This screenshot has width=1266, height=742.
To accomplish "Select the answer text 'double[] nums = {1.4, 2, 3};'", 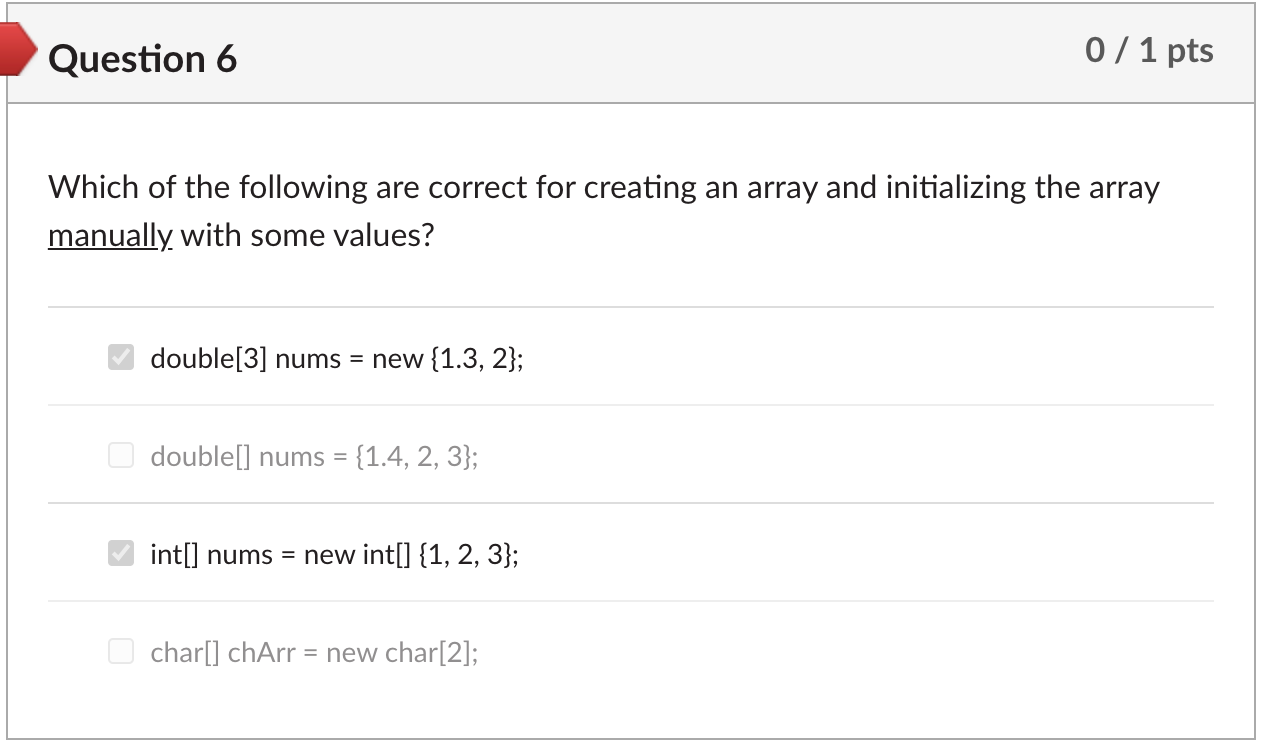I will [314, 457].
